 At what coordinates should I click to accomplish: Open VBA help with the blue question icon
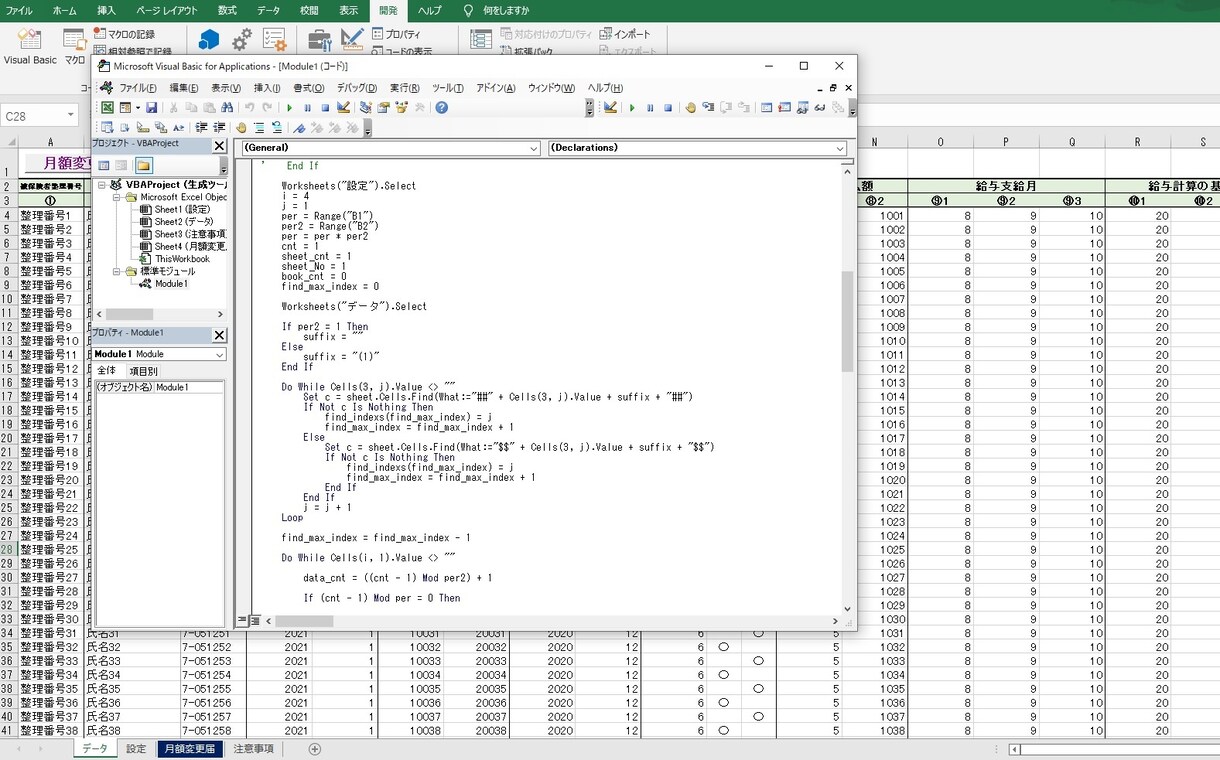(x=442, y=108)
